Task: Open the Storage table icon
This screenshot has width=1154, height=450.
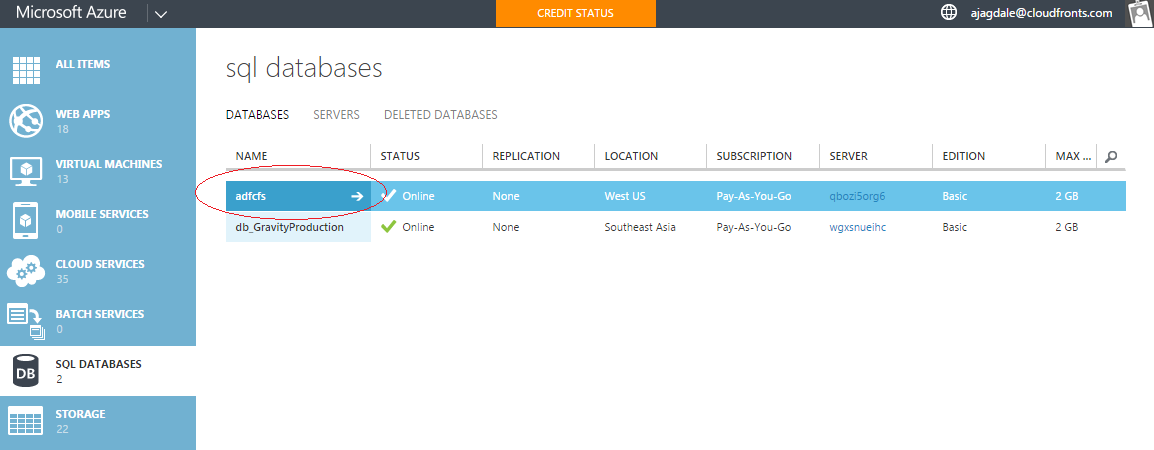Action: (x=26, y=421)
